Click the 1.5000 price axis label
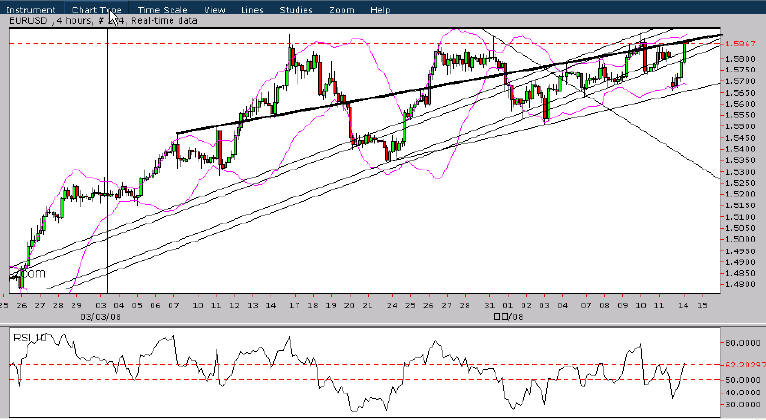The image size is (766, 420). pyautogui.click(x=740, y=239)
